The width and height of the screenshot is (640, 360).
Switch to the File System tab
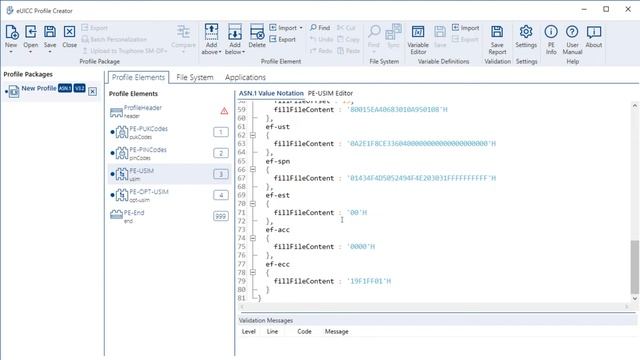(195, 77)
